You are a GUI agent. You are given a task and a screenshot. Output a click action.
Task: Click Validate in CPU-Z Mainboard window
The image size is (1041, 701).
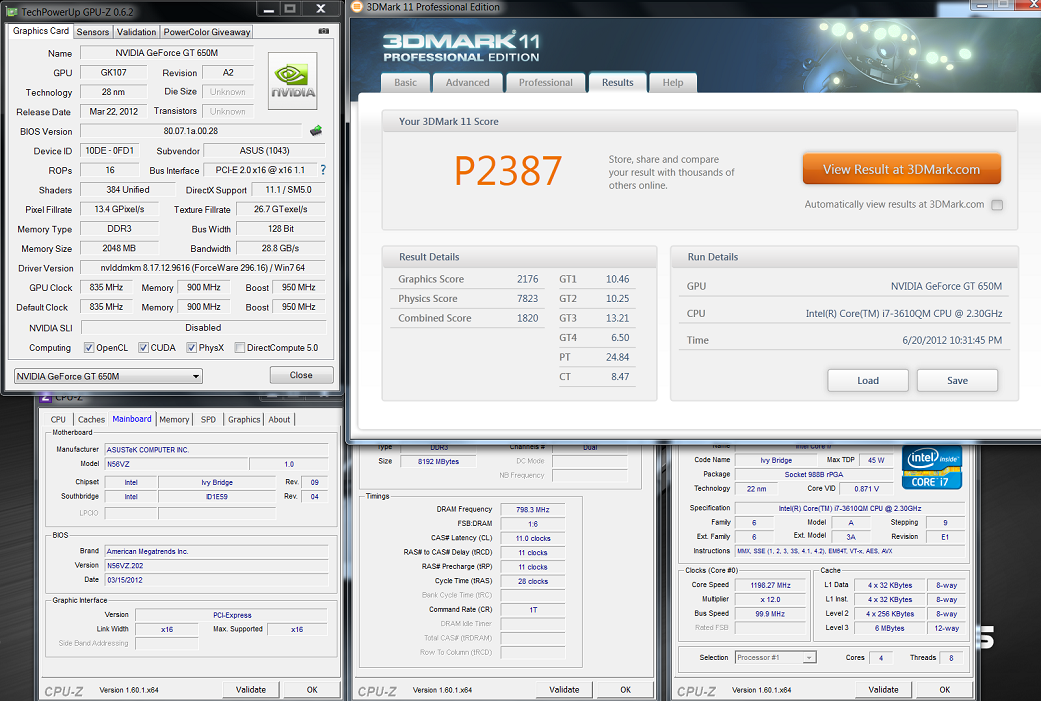[251, 690]
